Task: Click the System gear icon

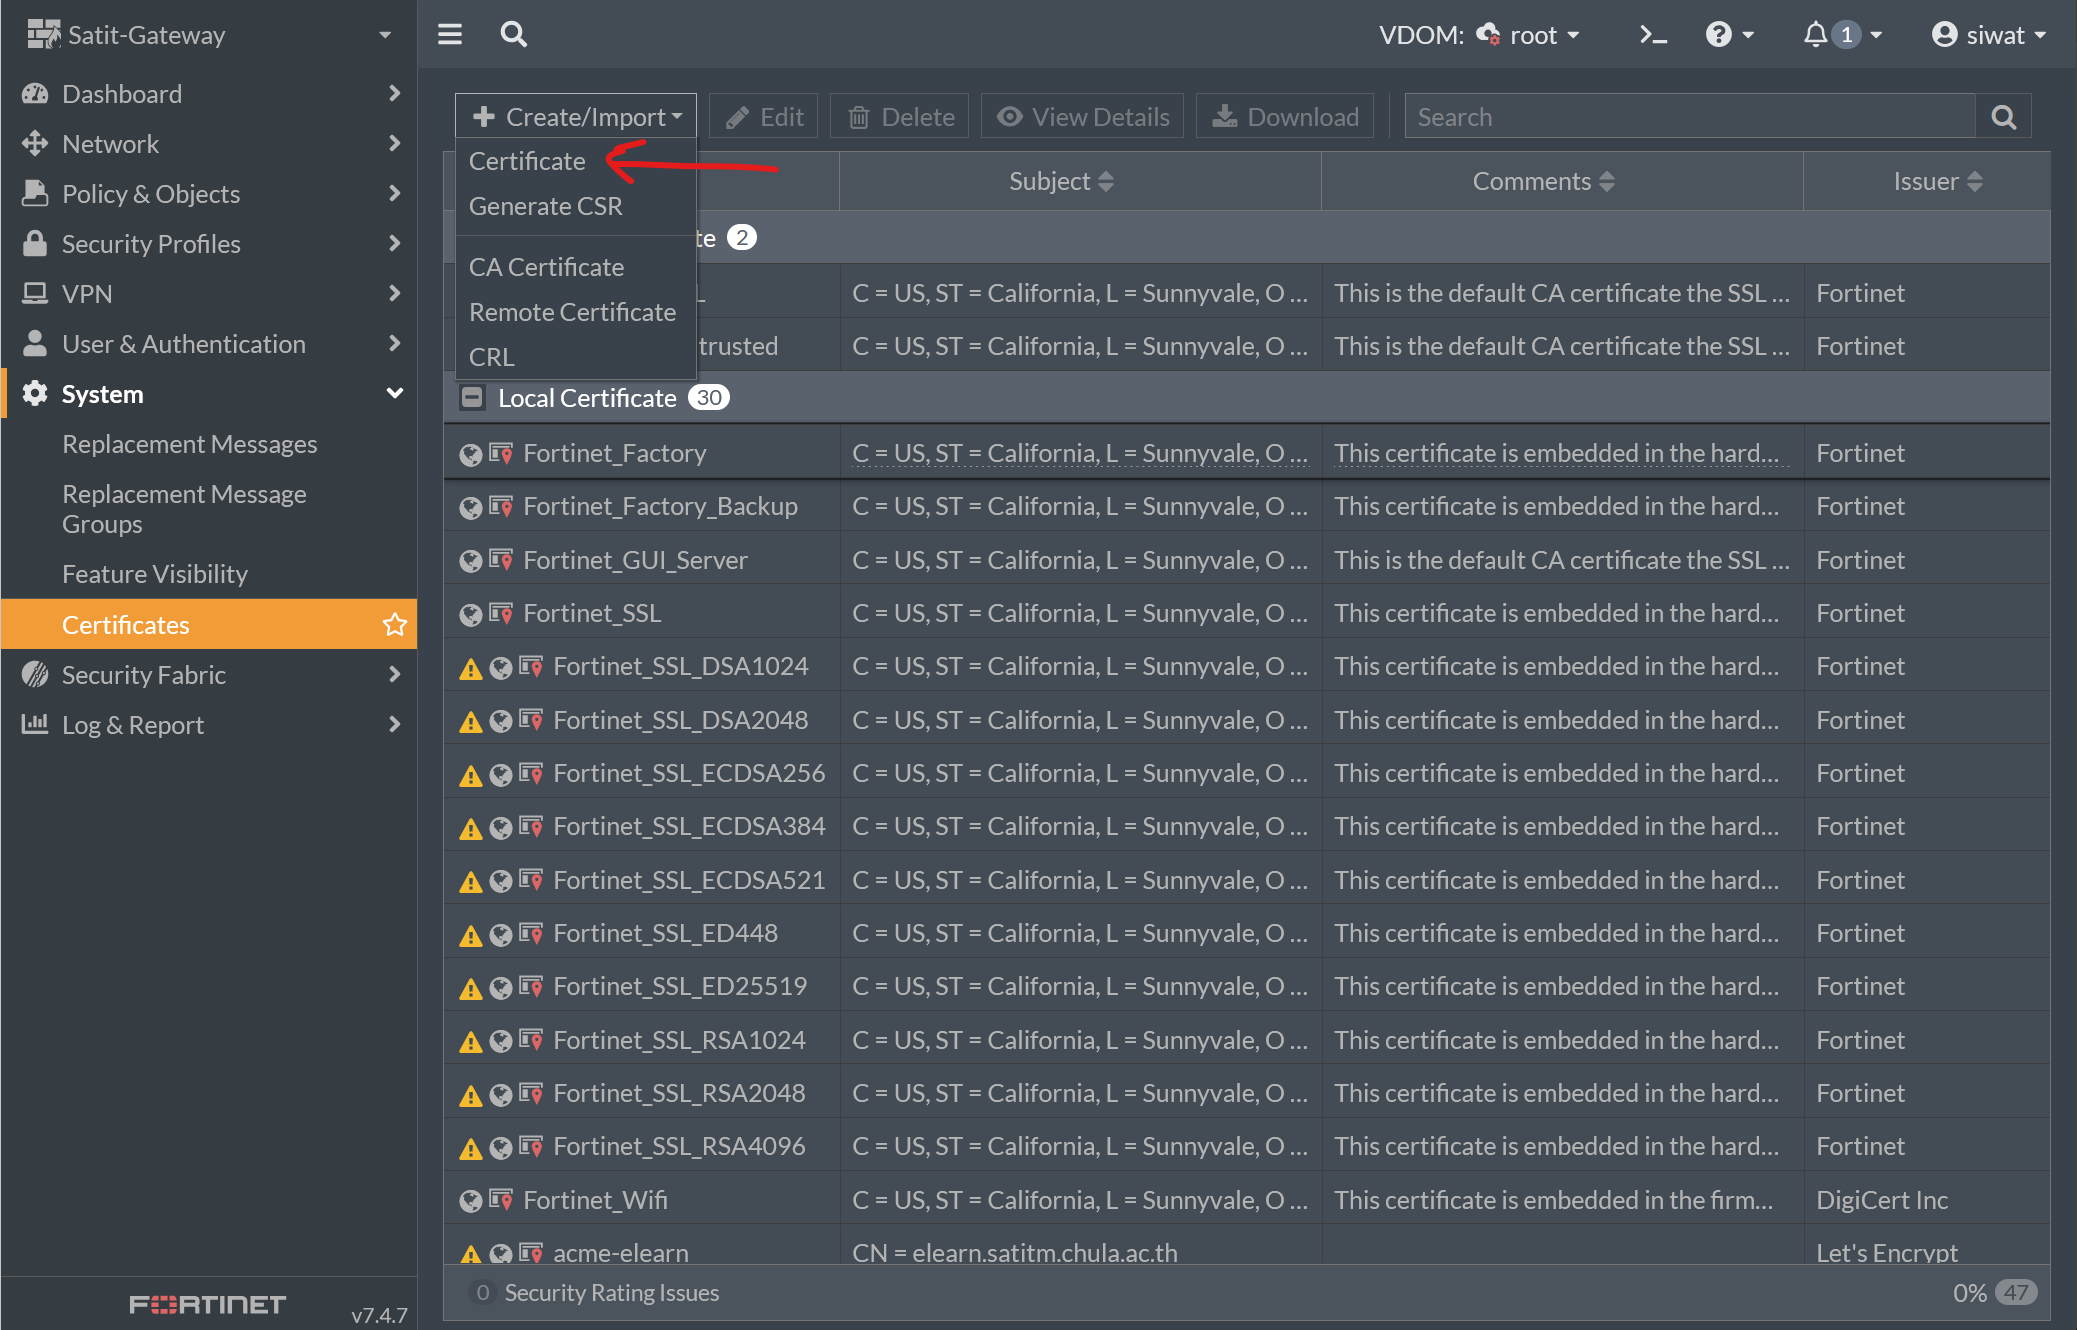Action: [35, 394]
